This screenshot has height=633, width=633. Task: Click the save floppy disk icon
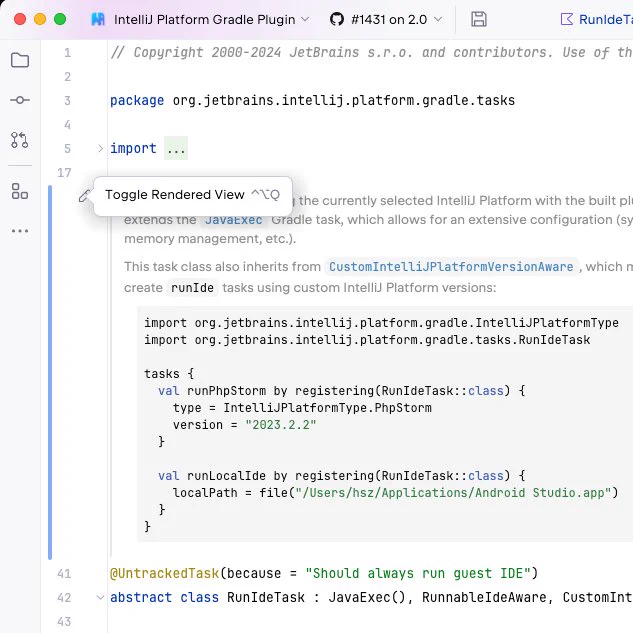coord(479,19)
